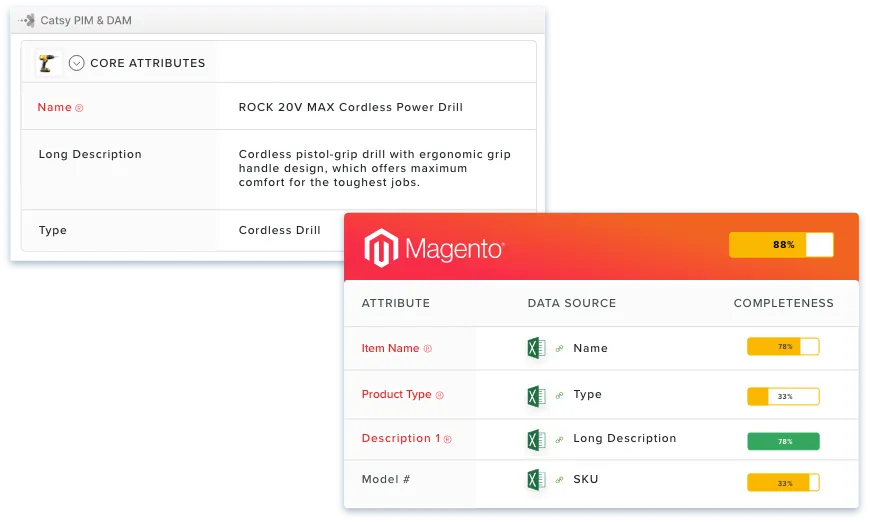The height and width of the screenshot is (522, 870).
Task: Click the link icon beside SKU data source
Action: click(559, 480)
